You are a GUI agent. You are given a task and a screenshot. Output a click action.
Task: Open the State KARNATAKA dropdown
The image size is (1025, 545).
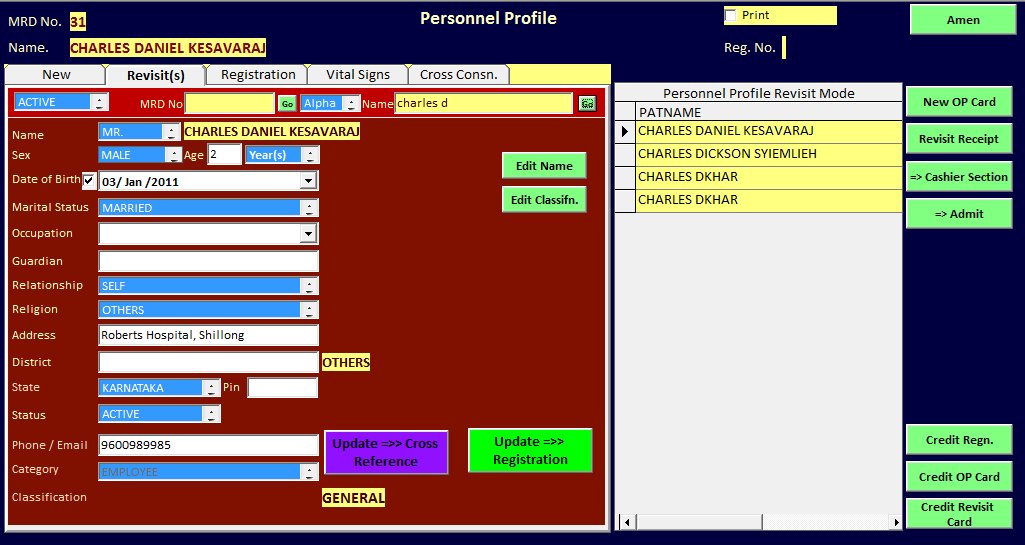pyautogui.click(x=159, y=388)
